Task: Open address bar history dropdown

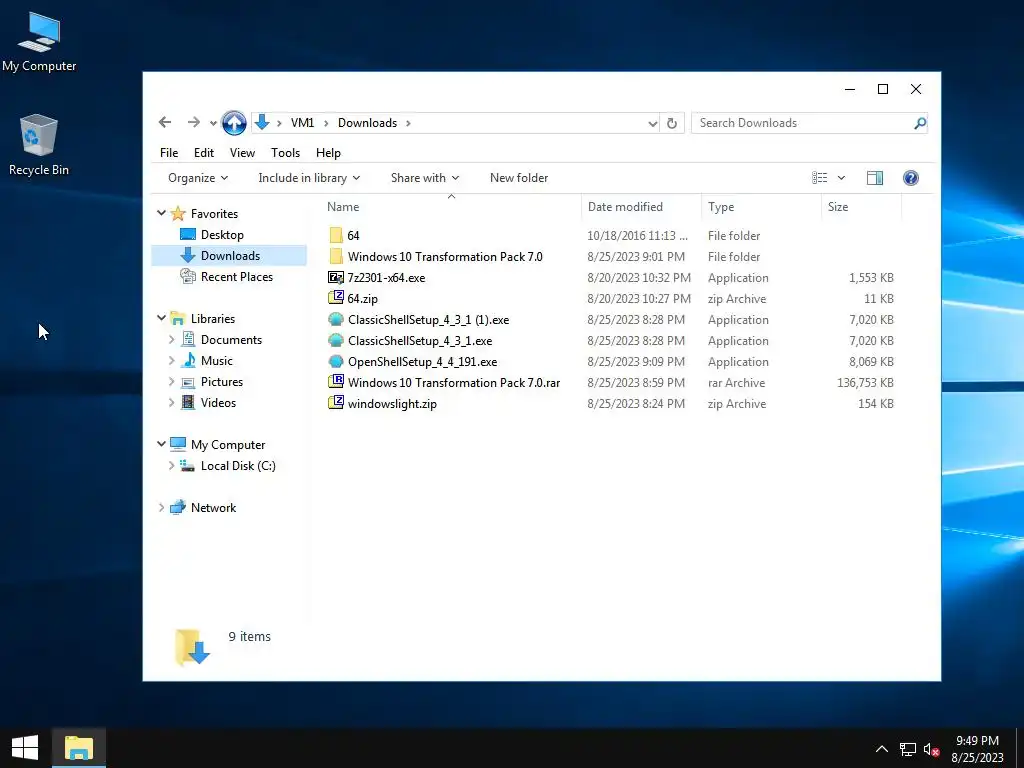Action: point(652,123)
